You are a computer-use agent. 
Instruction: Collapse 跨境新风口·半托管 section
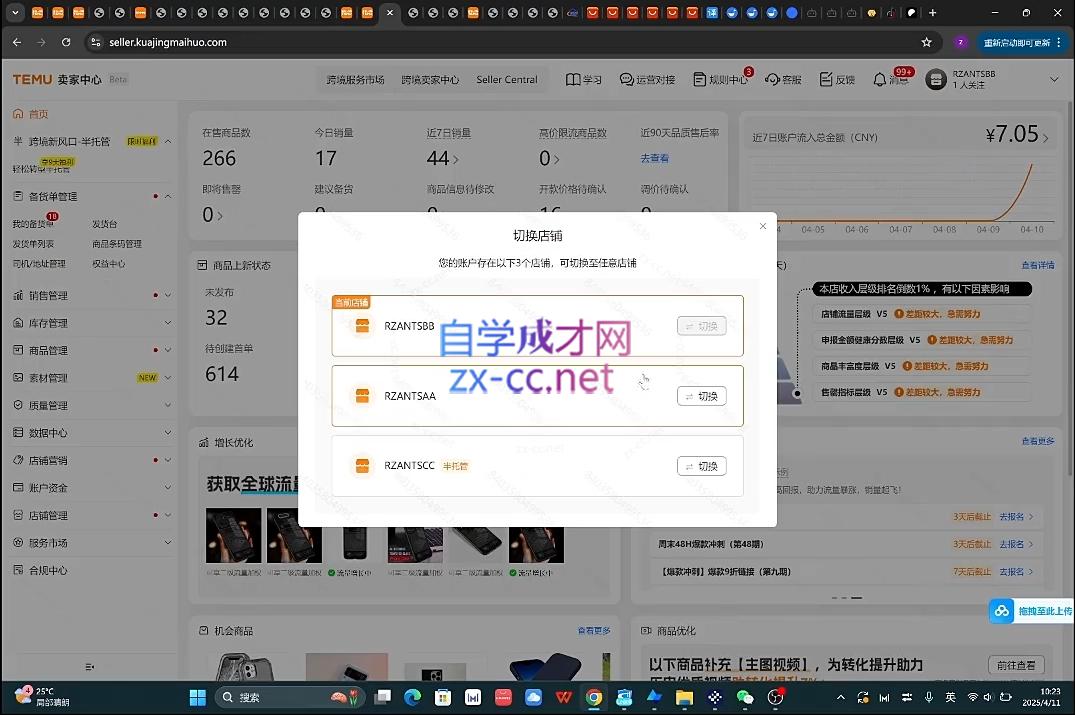(168, 141)
